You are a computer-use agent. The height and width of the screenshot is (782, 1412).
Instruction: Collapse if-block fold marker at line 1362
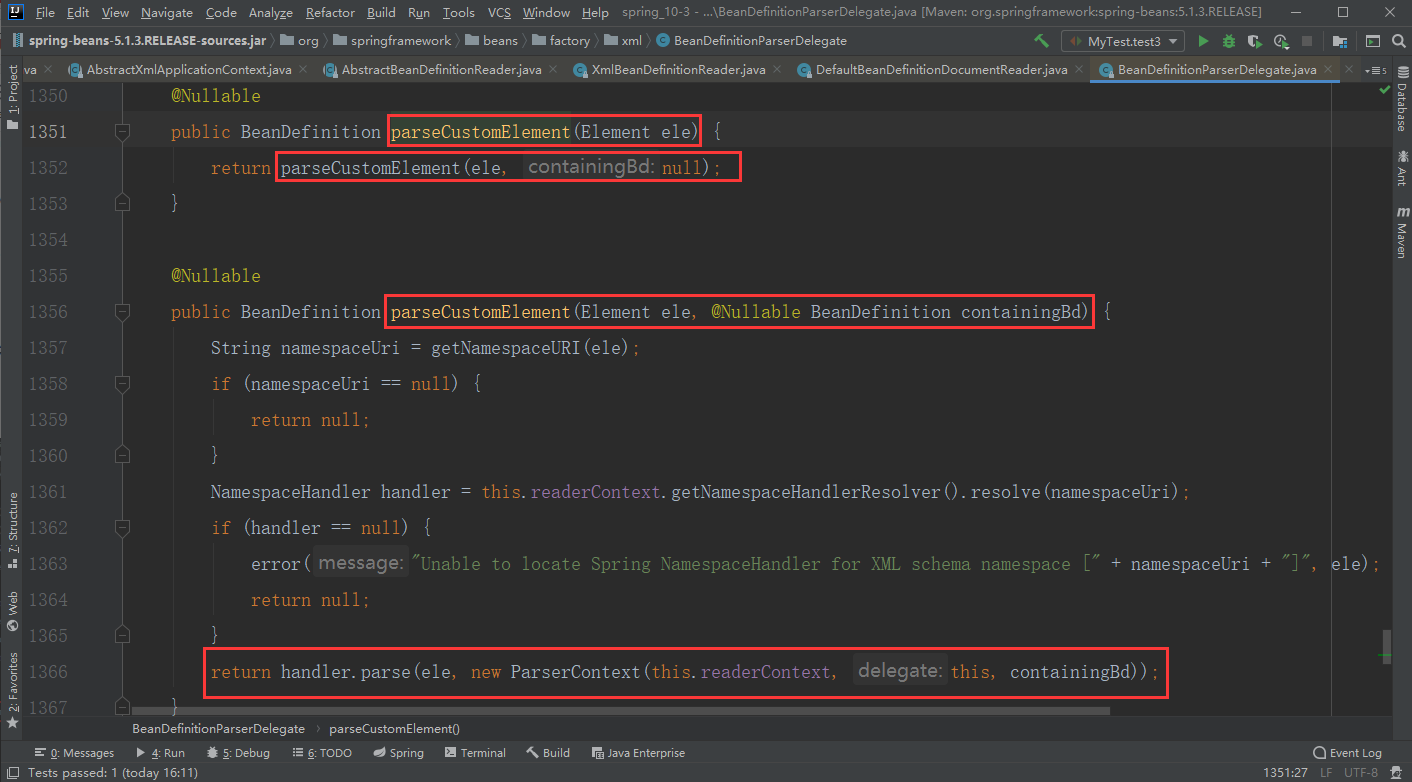[122, 528]
